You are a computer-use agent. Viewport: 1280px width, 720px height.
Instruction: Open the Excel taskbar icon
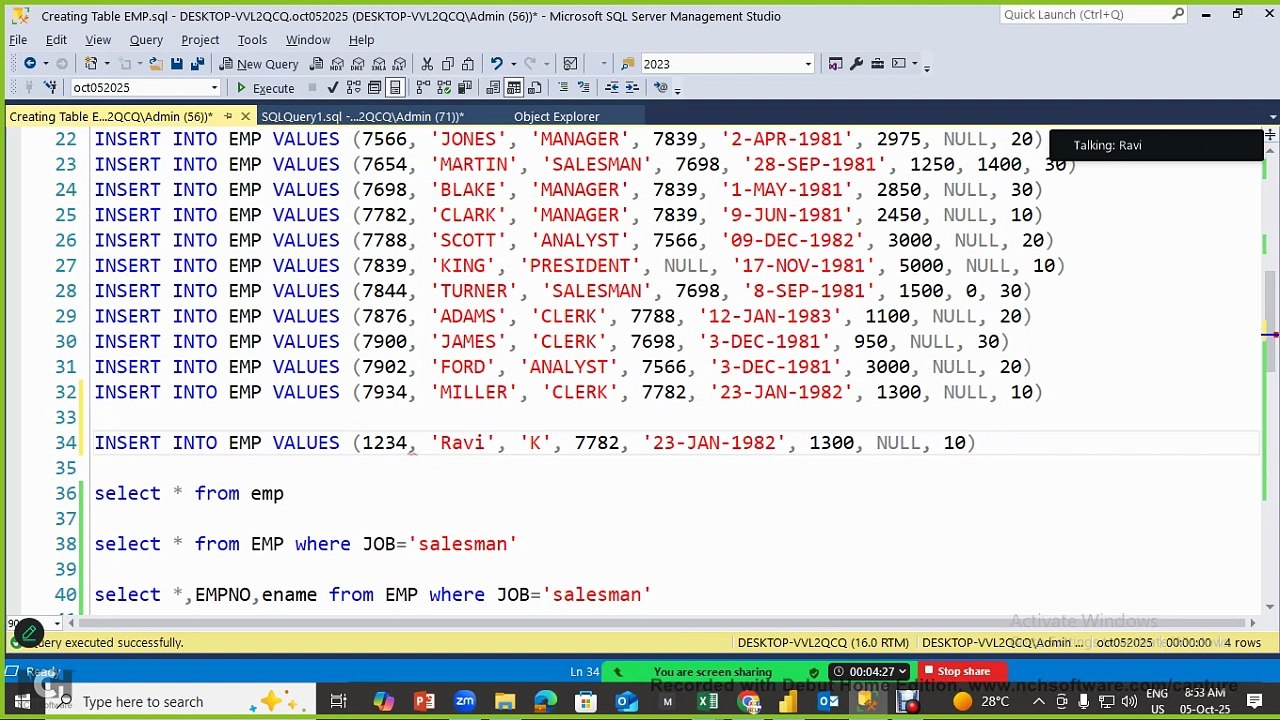(x=707, y=701)
